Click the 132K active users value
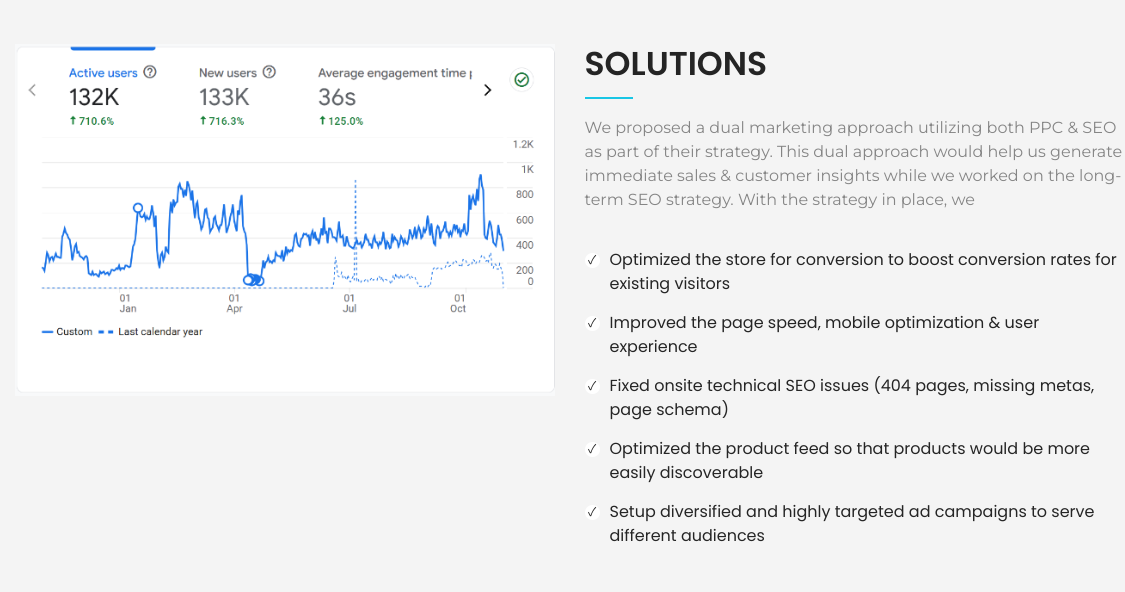 coord(94,97)
